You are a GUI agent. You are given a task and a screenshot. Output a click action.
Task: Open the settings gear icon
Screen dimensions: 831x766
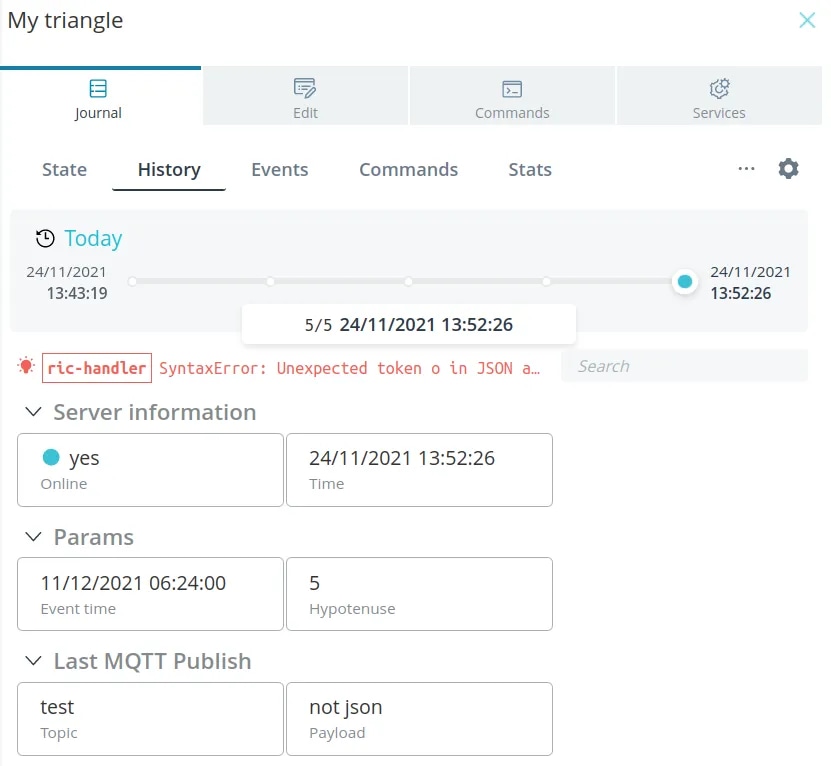[788, 169]
